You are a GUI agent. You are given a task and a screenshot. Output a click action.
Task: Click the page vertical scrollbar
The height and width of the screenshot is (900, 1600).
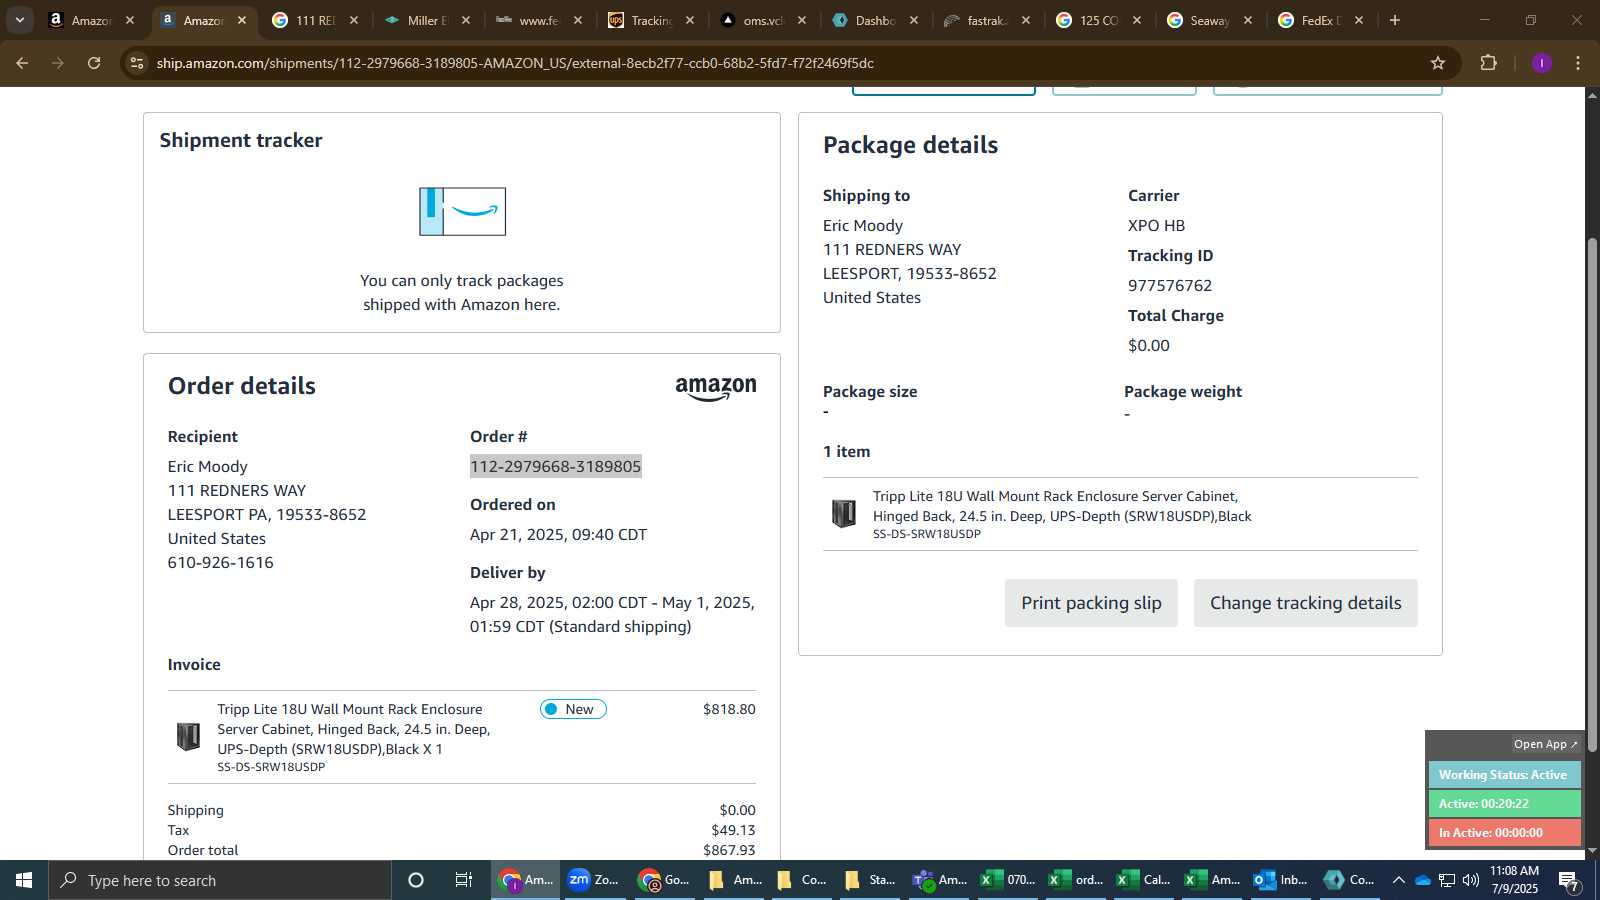(1592, 495)
